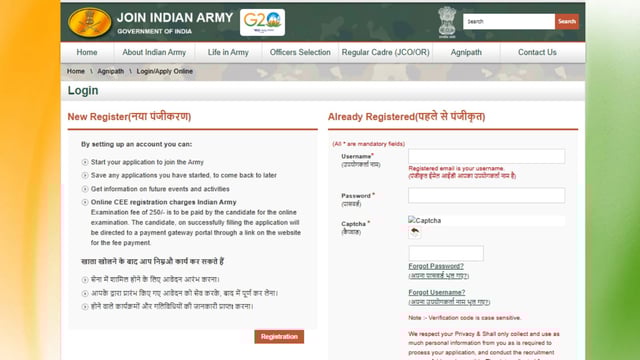
Task: Open the Home menu item
Action: tap(87, 52)
